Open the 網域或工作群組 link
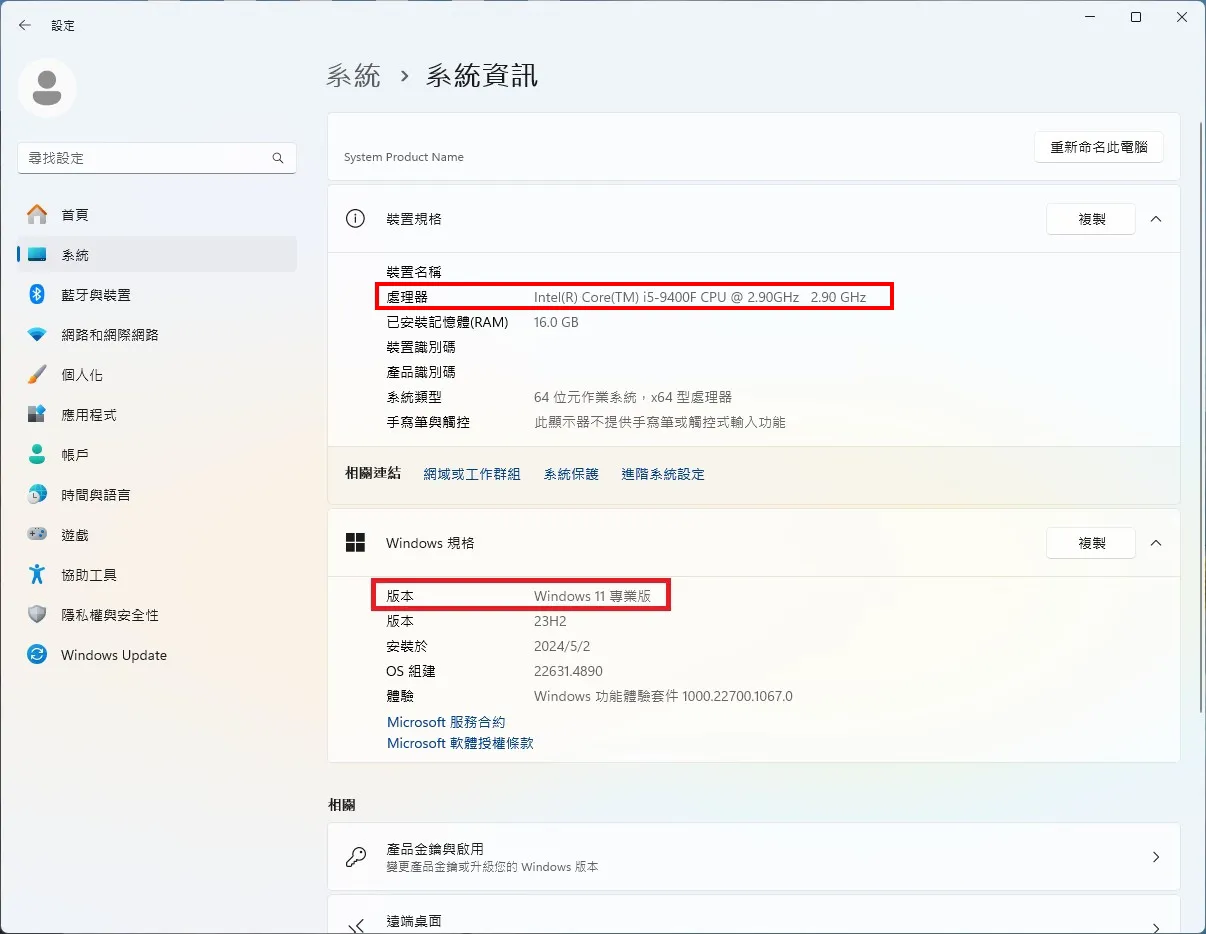The image size is (1206, 934). click(472, 474)
